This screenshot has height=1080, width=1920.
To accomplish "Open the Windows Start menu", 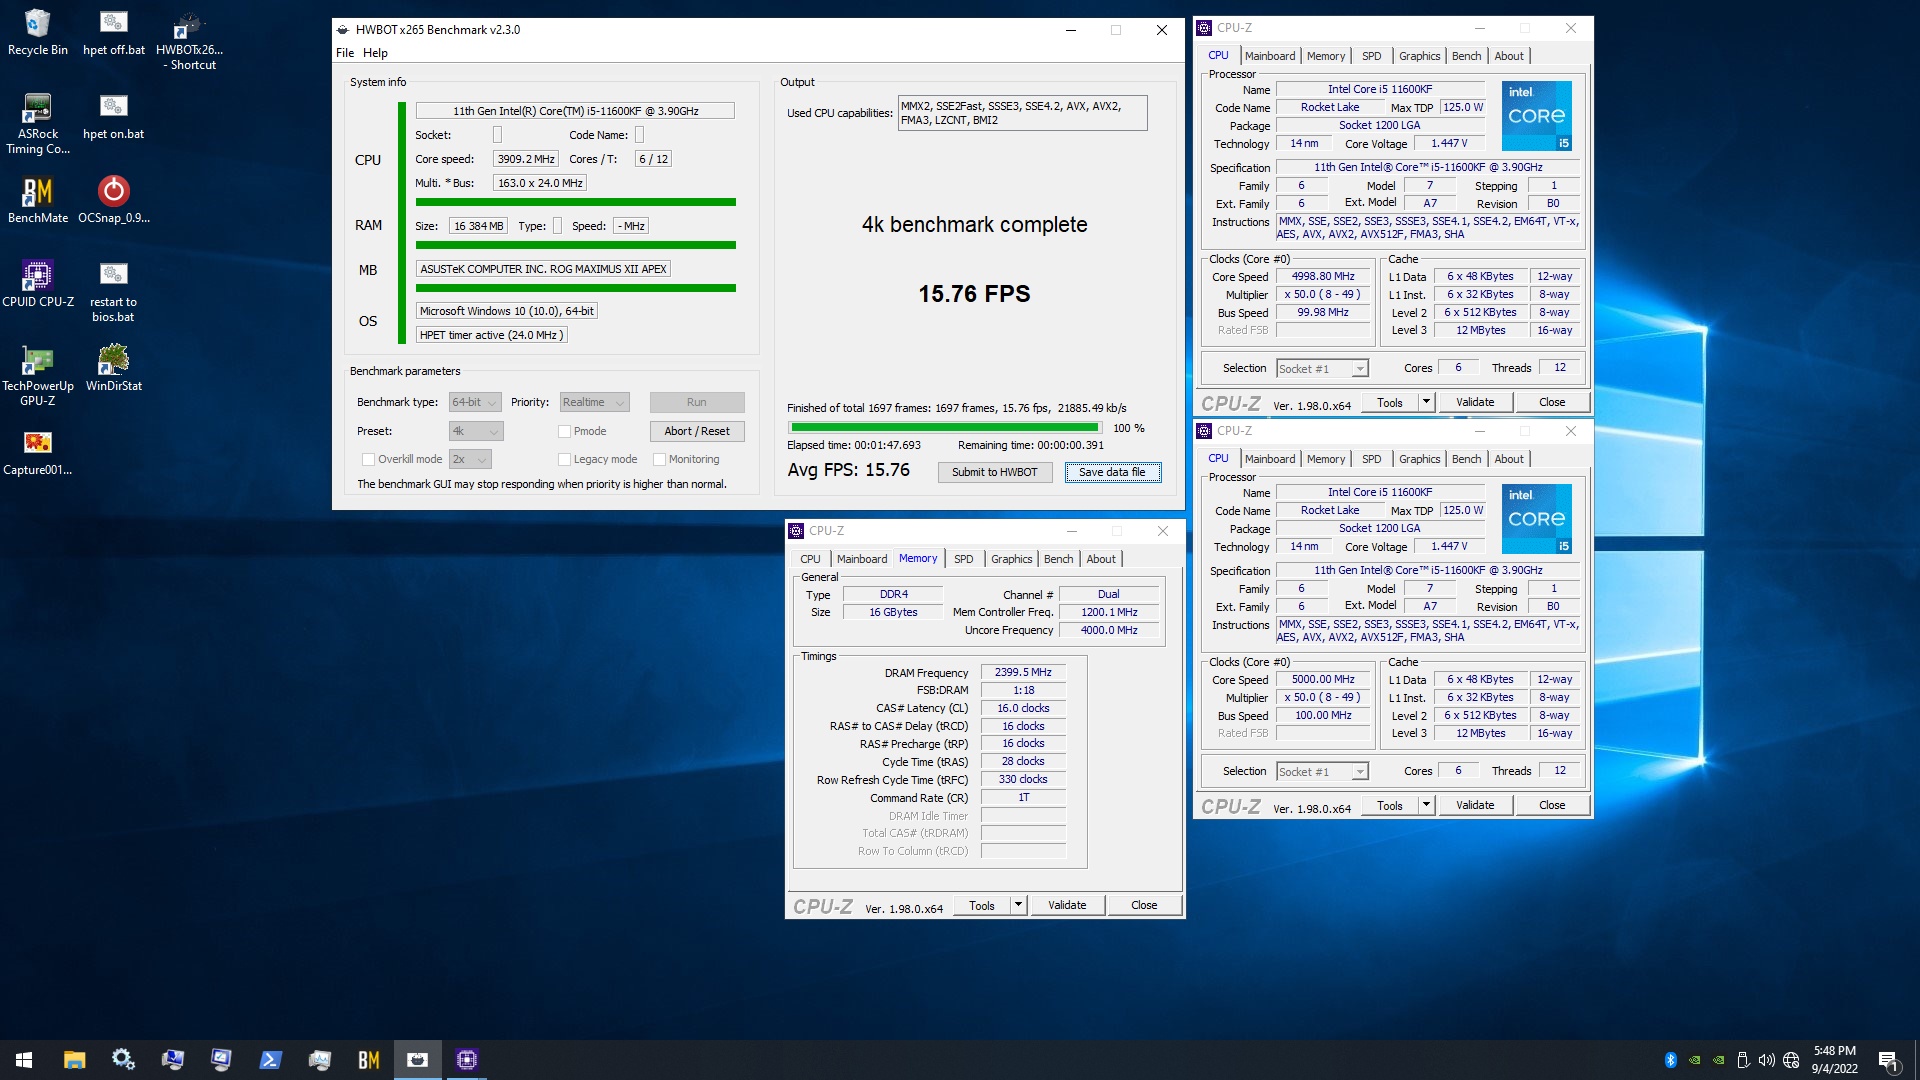I will coord(24,1060).
